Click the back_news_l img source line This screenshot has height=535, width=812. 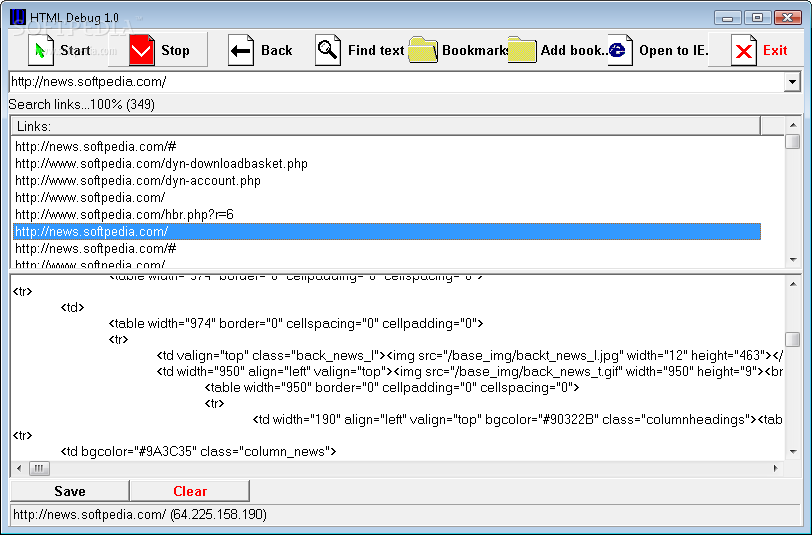[470, 356]
